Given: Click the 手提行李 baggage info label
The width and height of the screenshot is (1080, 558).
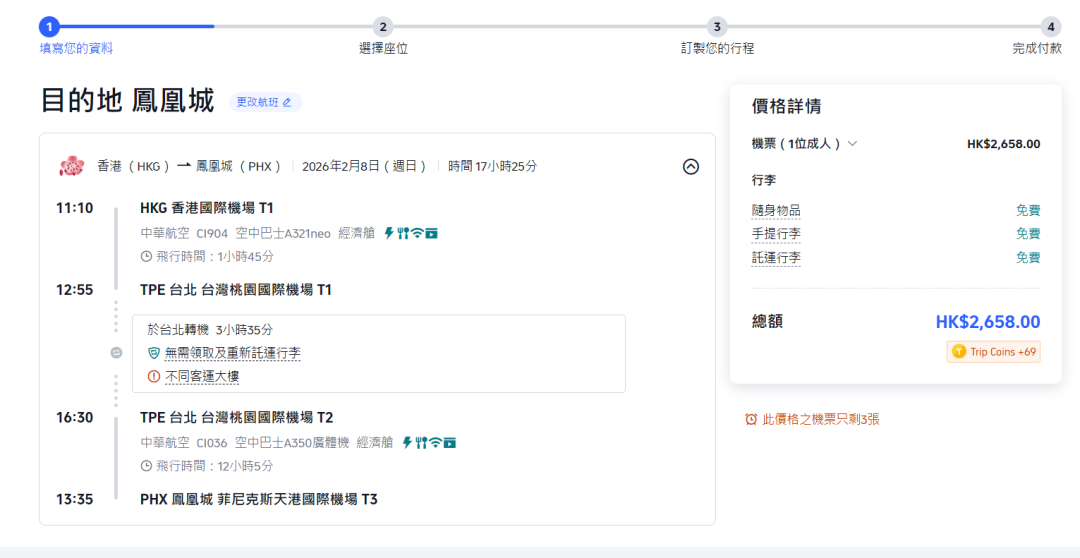Looking at the screenshot, I should click(x=776, y=234).
